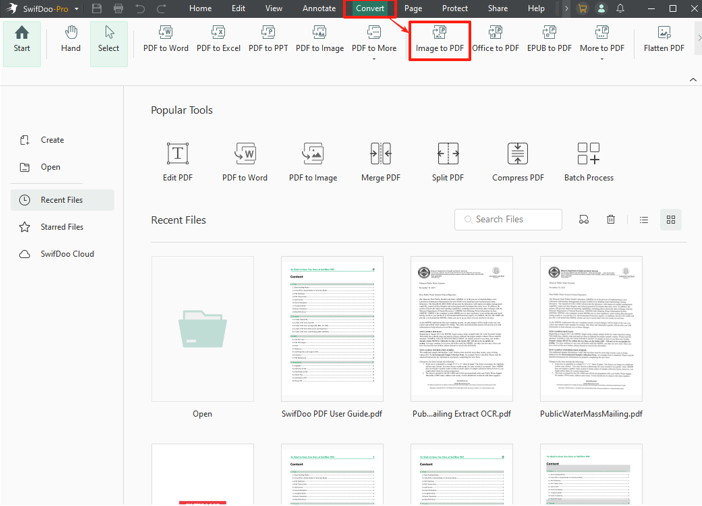Click the Flatten PDF tool
Image resolution: width=702 pixels, height=506 pixels.
[664, 40]
